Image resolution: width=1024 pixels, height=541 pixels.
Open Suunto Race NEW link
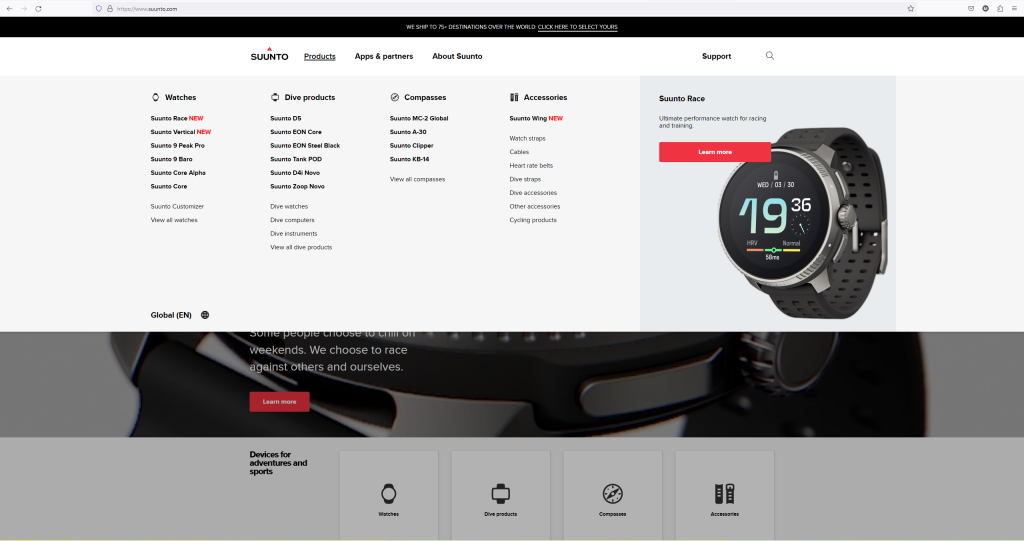click(177, 118)
